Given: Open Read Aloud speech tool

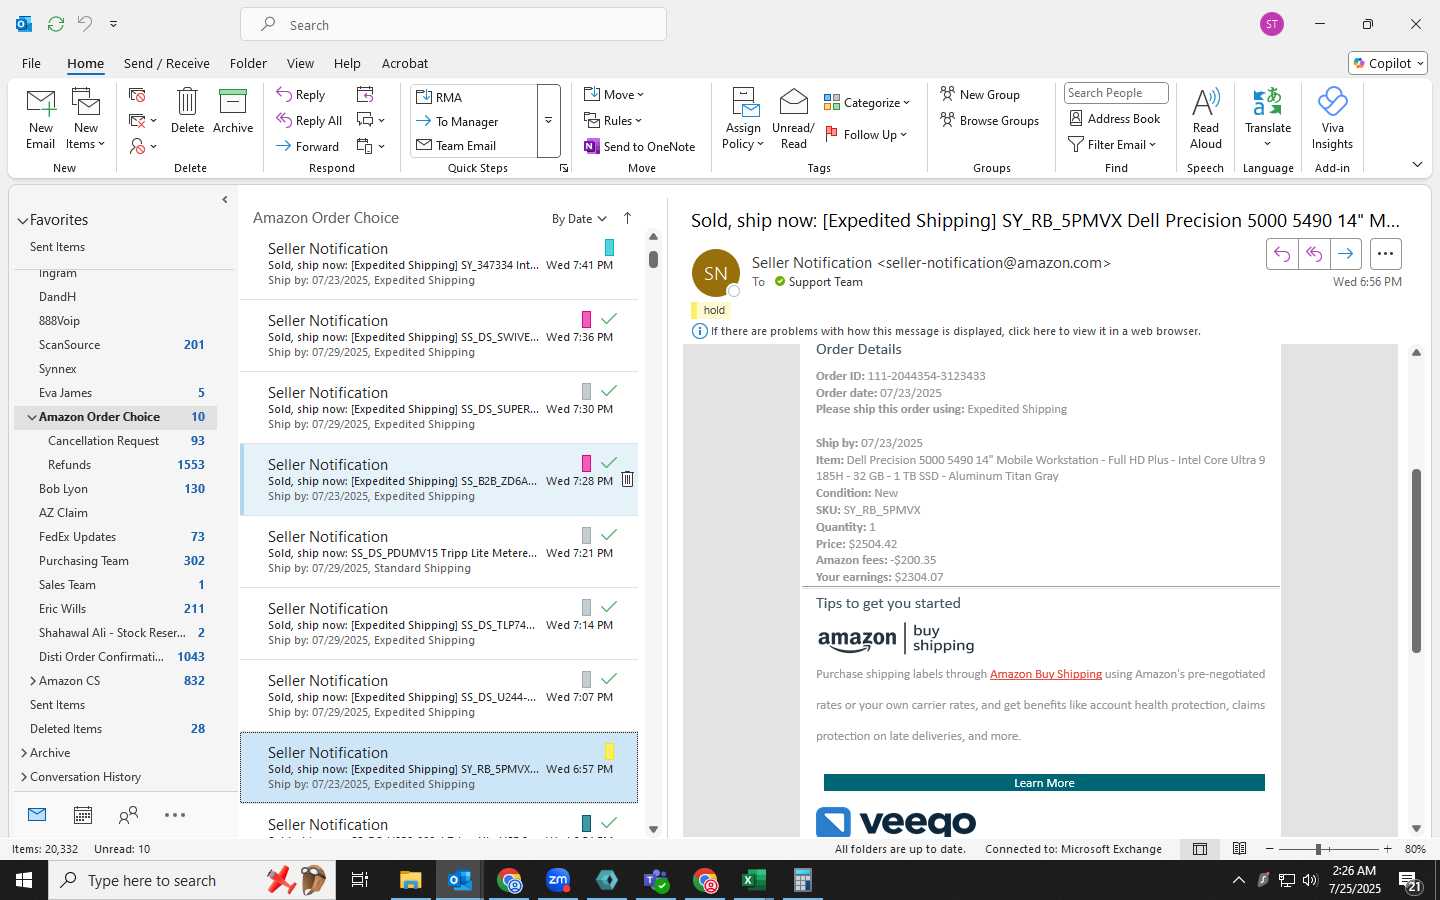Looking at the screenshot, I should (x=1205, y=119).
